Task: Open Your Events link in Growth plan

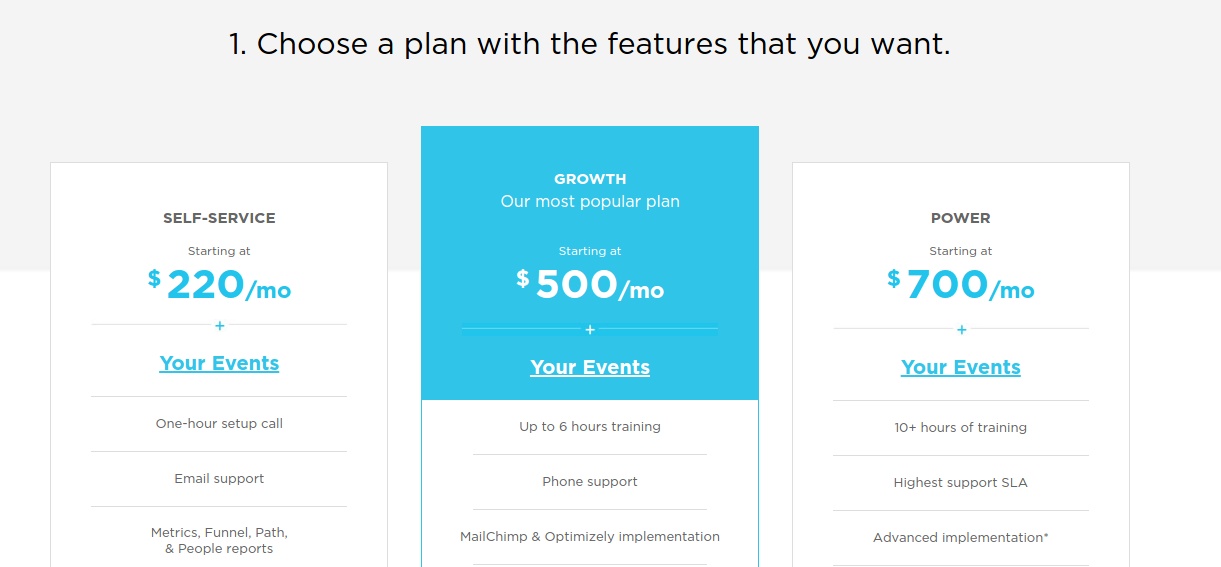Action: [x=590, y=367]
